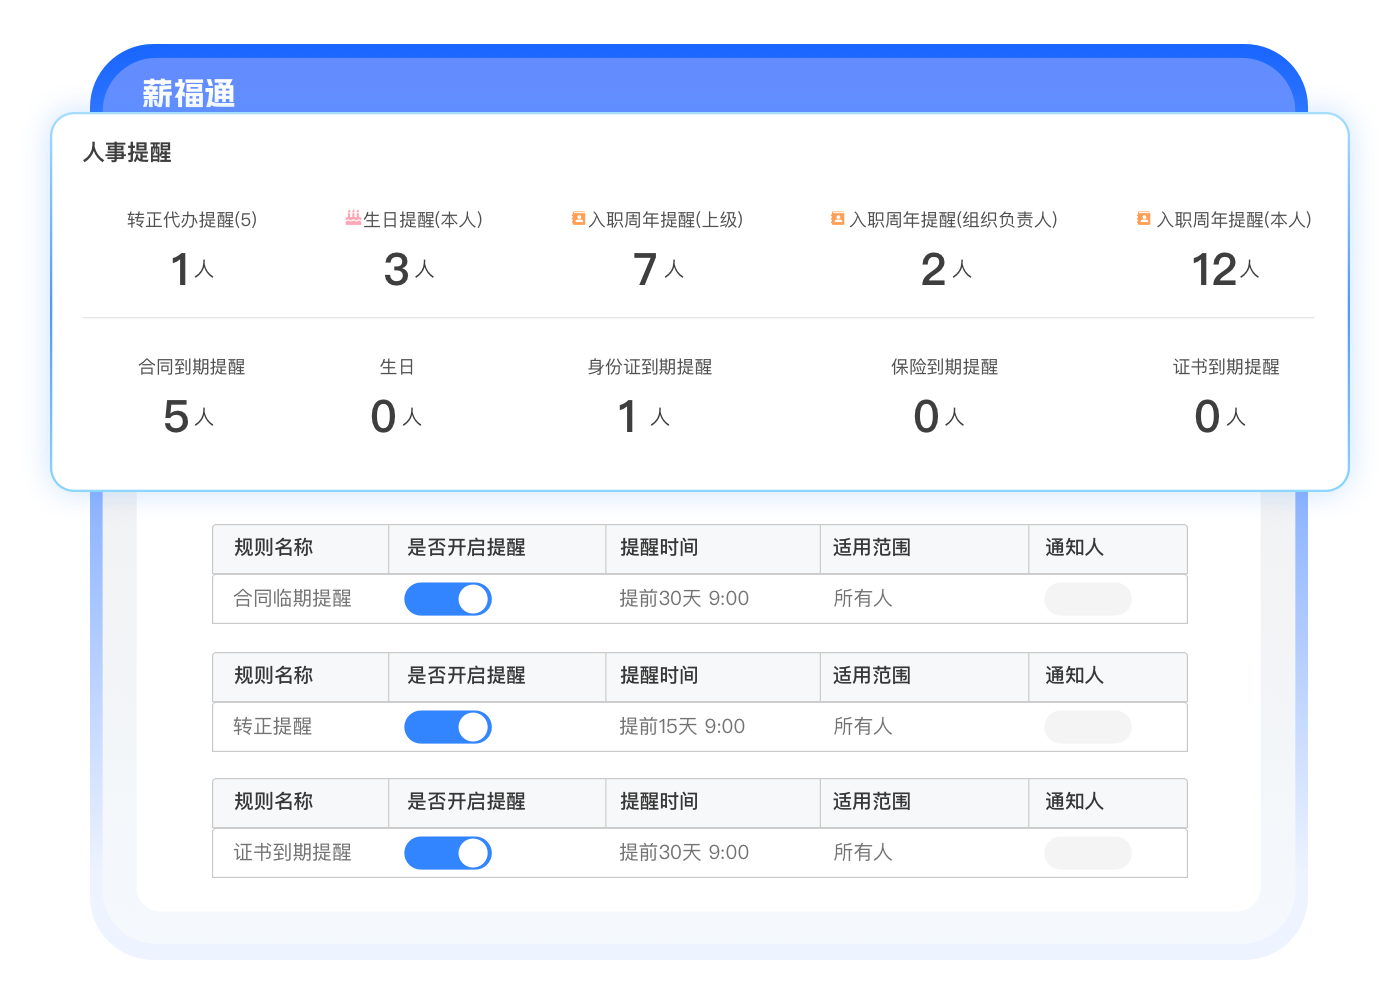Image resolution: width=1400 pixels, height=1000 pixels.
Task: Open the 身份证到期提醒 stat
Action: [649, 395]
